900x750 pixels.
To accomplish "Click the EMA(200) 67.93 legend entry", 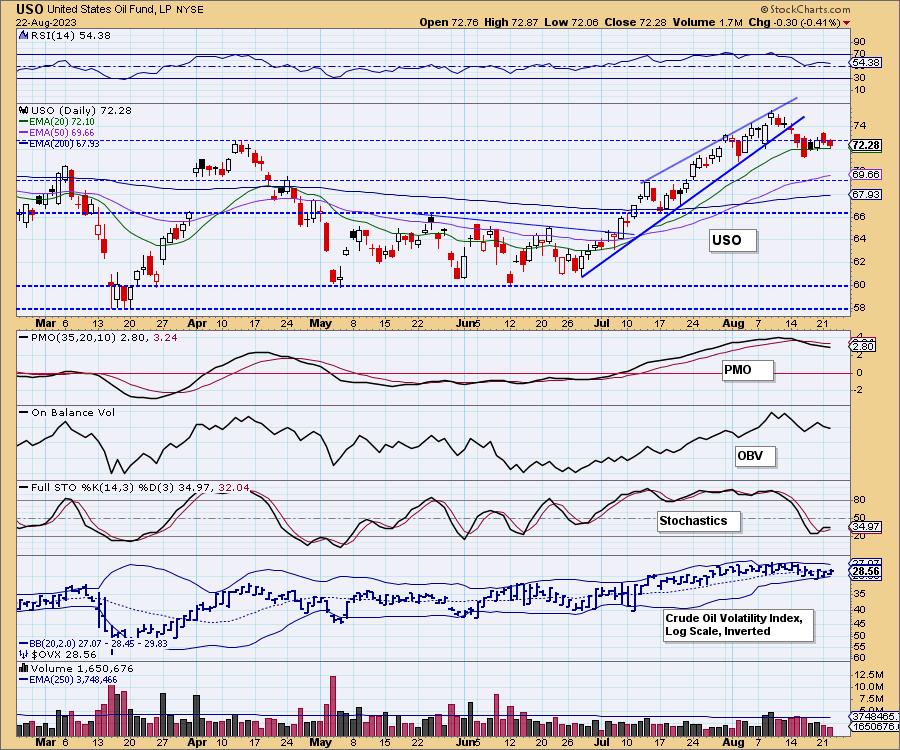I will click(x=59, y=143).
